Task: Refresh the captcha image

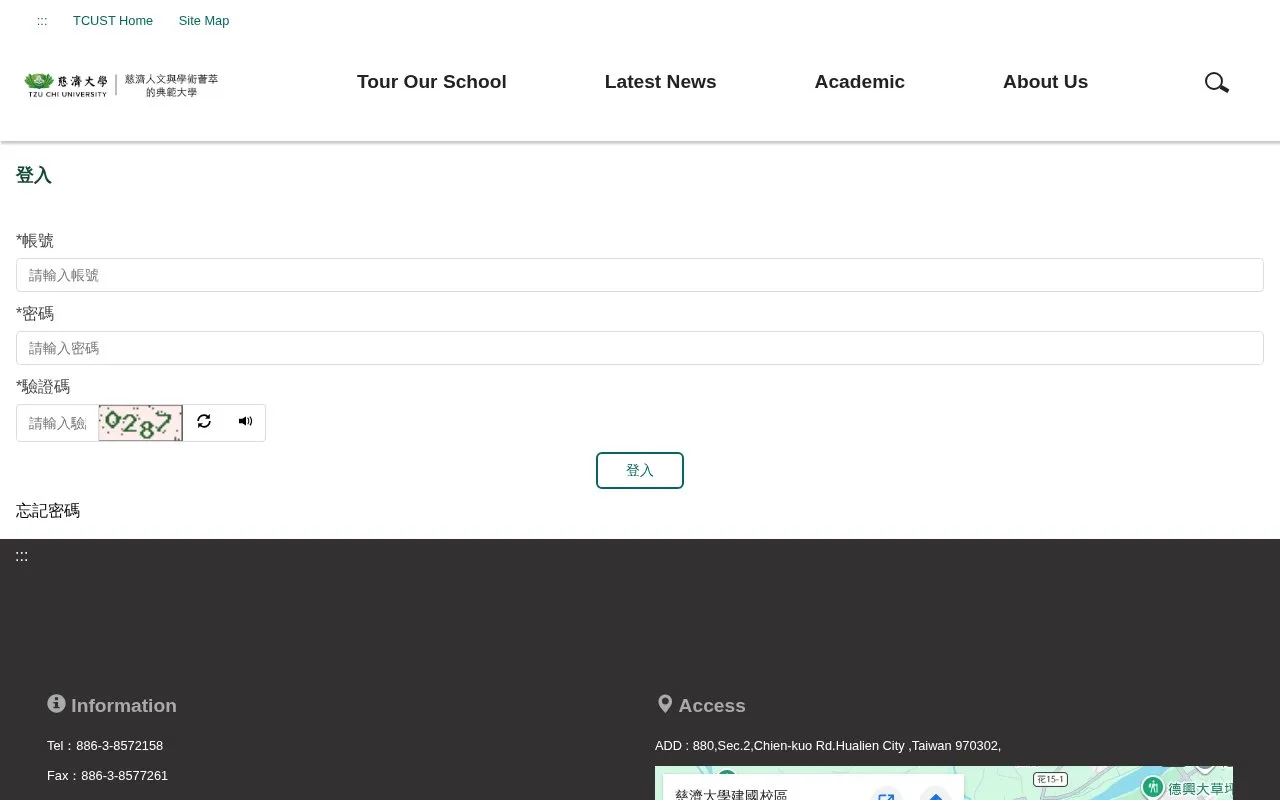Action: pyautogui.click(x=204, y=422)
